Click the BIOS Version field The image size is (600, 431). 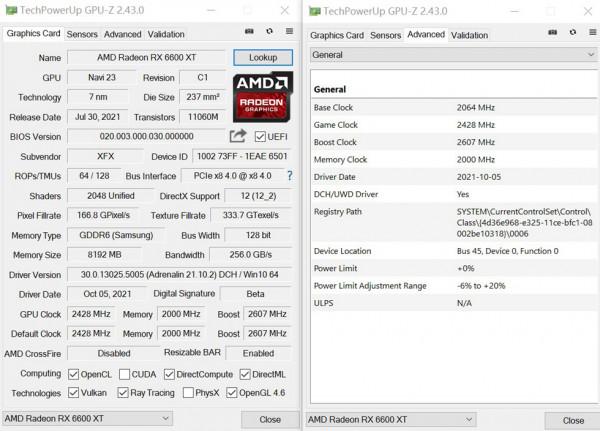coord(146,136)
